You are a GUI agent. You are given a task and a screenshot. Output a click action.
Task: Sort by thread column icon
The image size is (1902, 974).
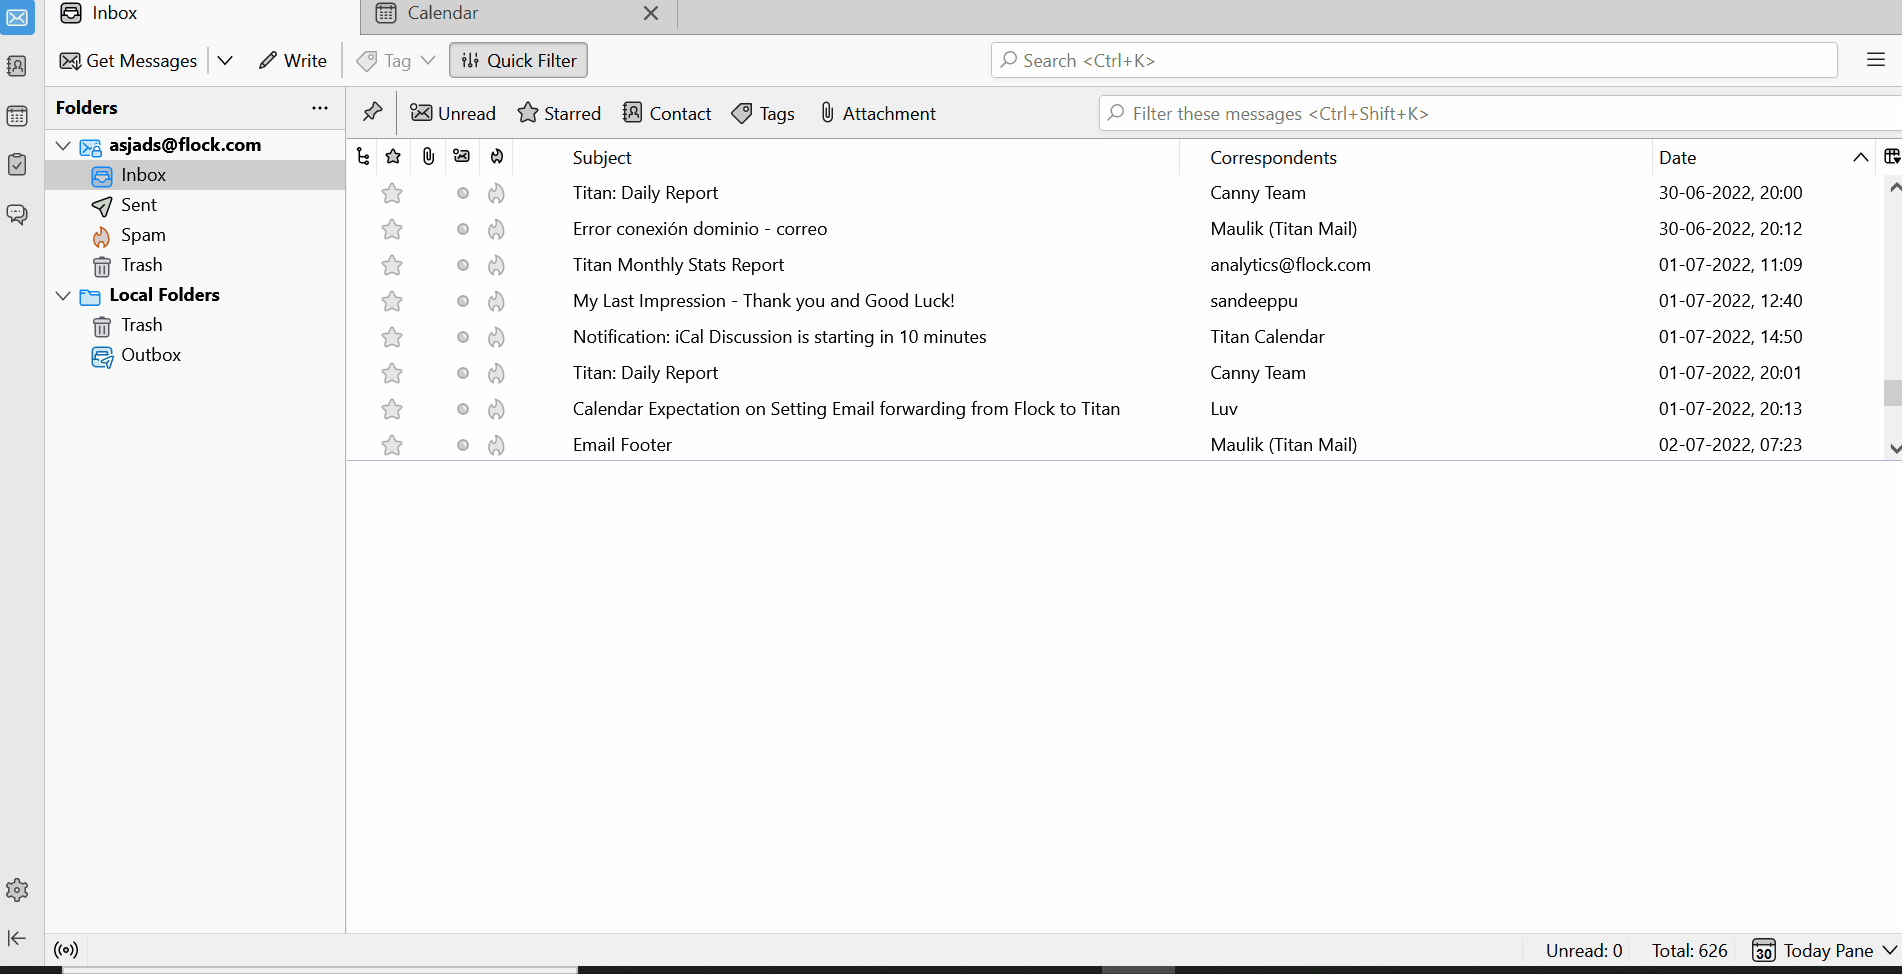pos(363,157)
